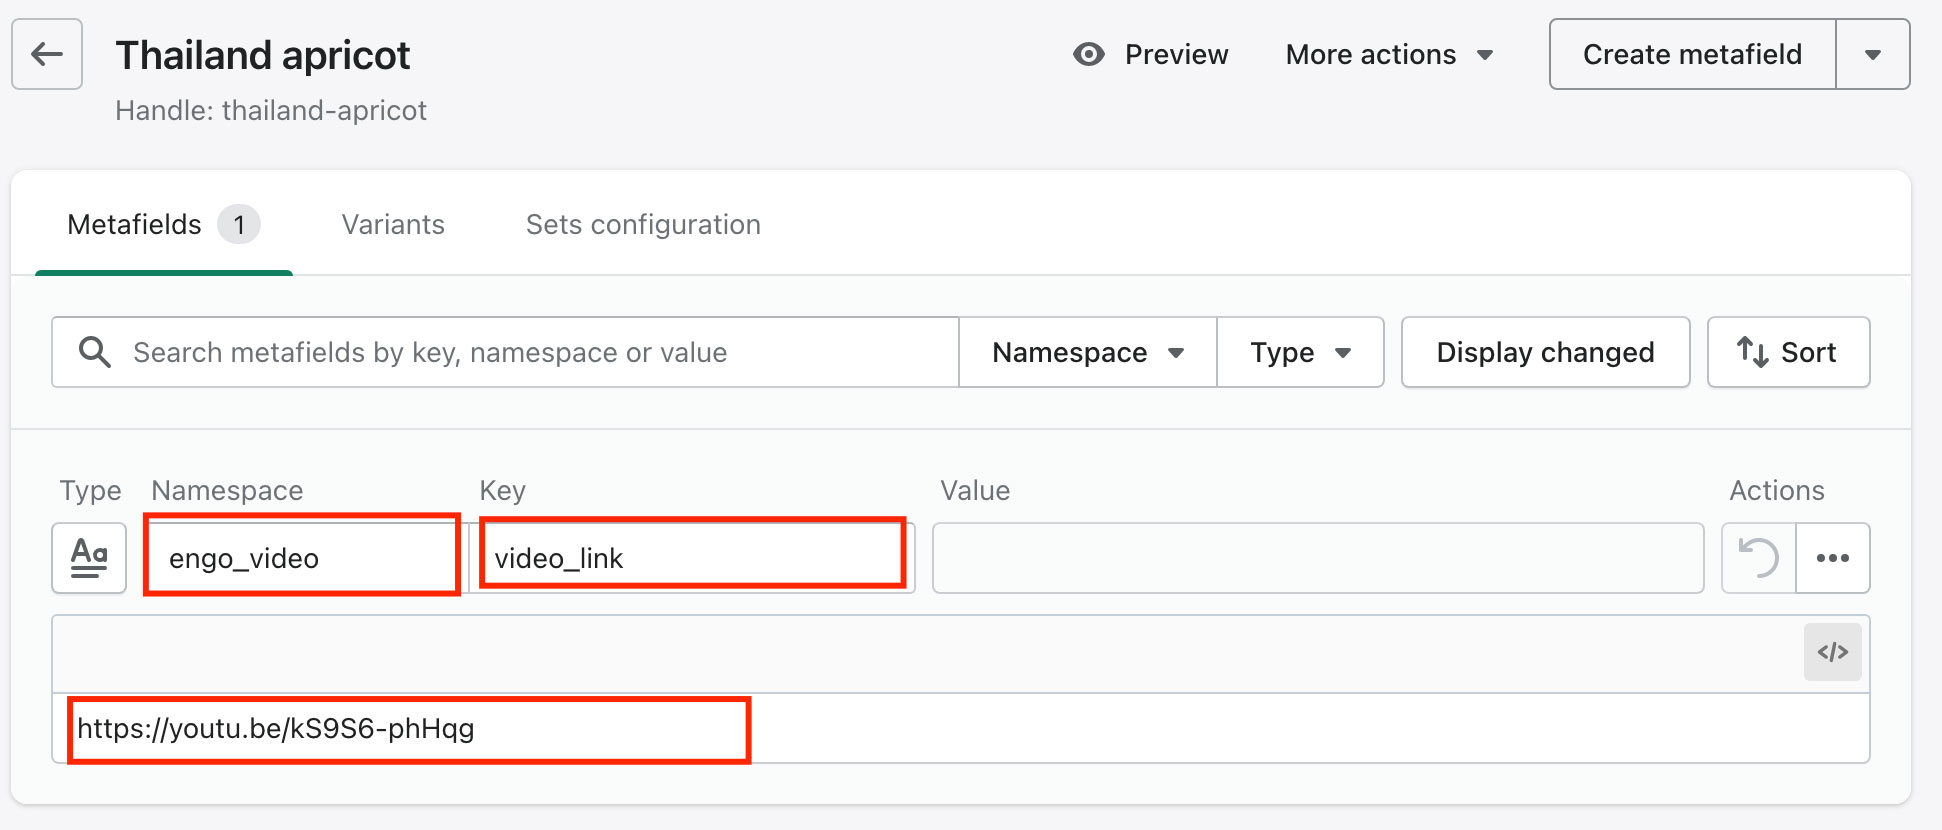Click the undo revert icon in Actions

click(x=1758, y=558)
